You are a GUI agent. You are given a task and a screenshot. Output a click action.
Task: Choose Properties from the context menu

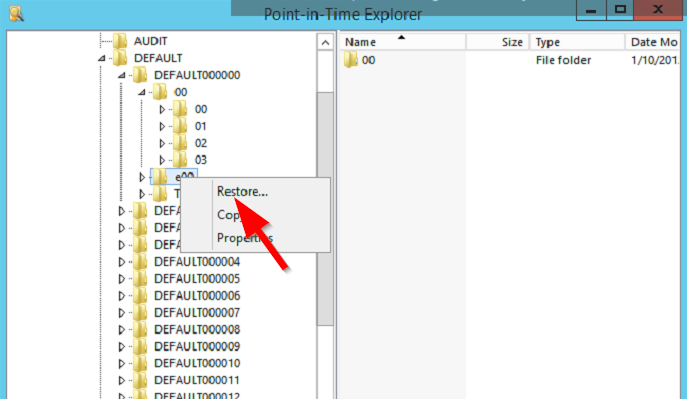[245, 238]
